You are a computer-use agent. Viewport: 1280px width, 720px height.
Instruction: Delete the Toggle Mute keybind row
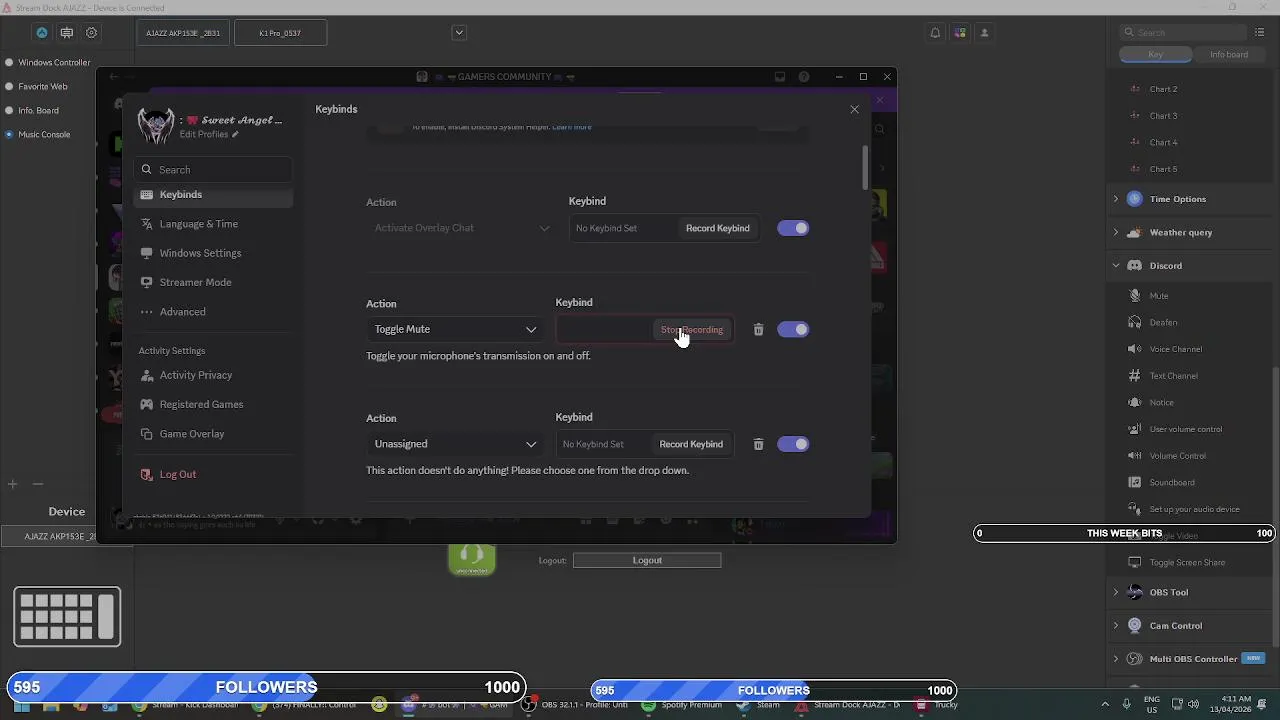coord(758,329)
